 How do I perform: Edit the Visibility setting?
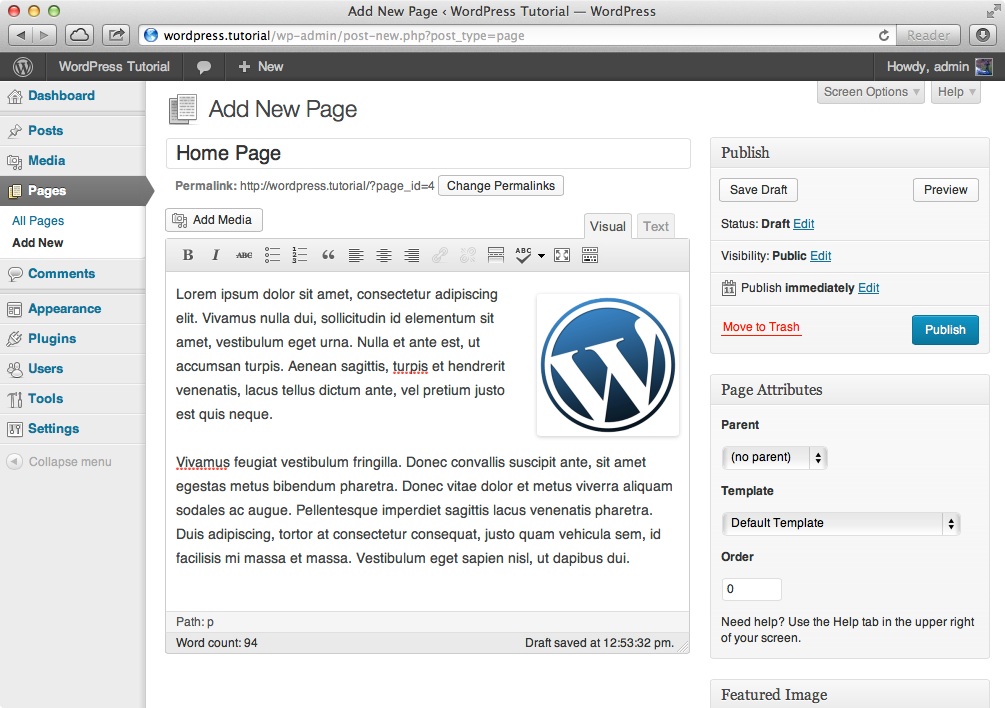coord(820,256)
